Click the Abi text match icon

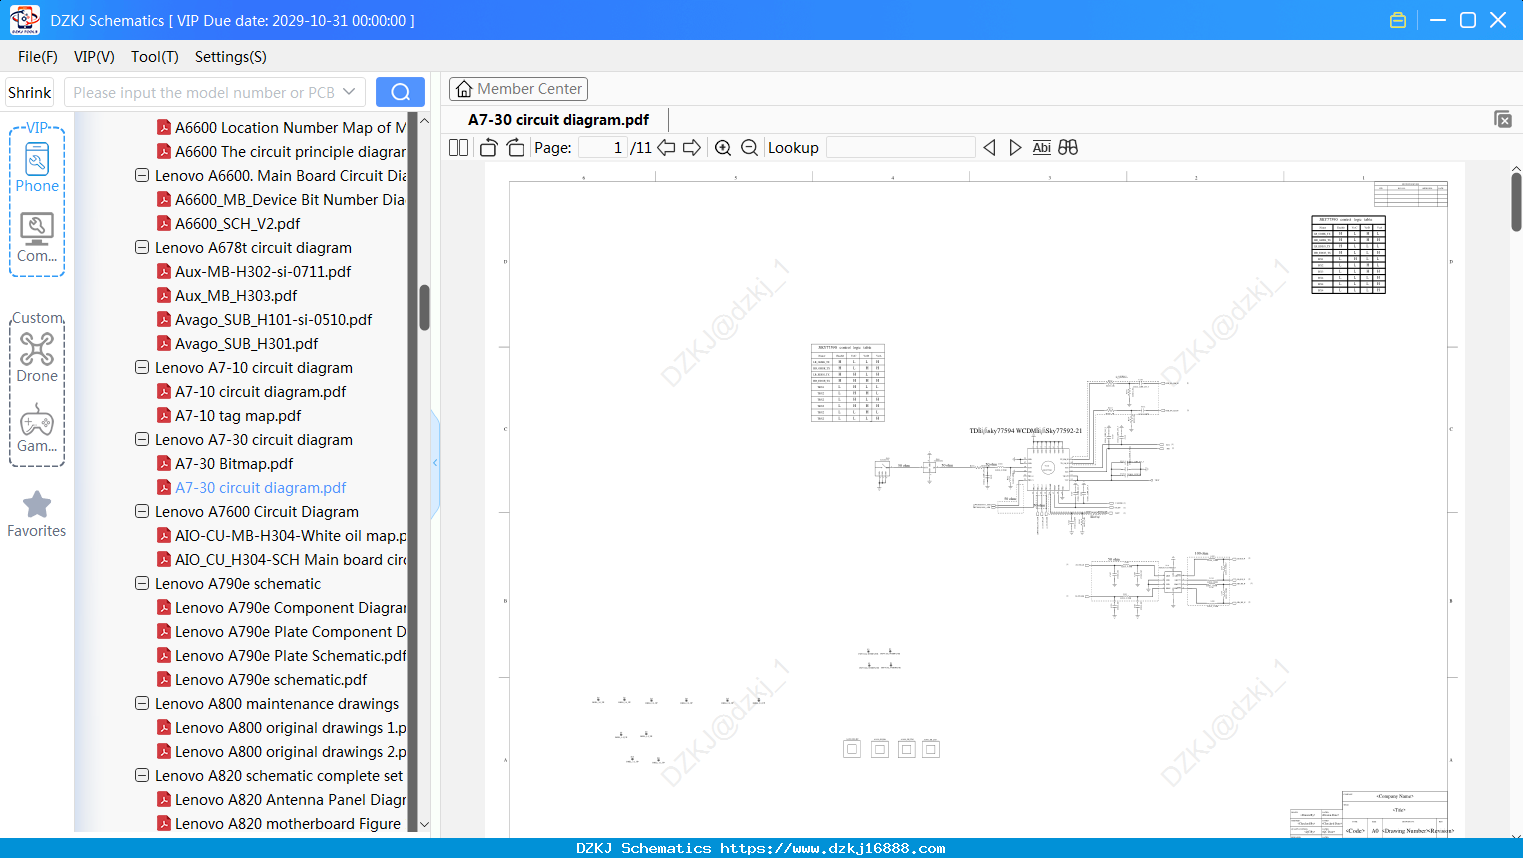pyautogui.click(x=1041, y=147)
